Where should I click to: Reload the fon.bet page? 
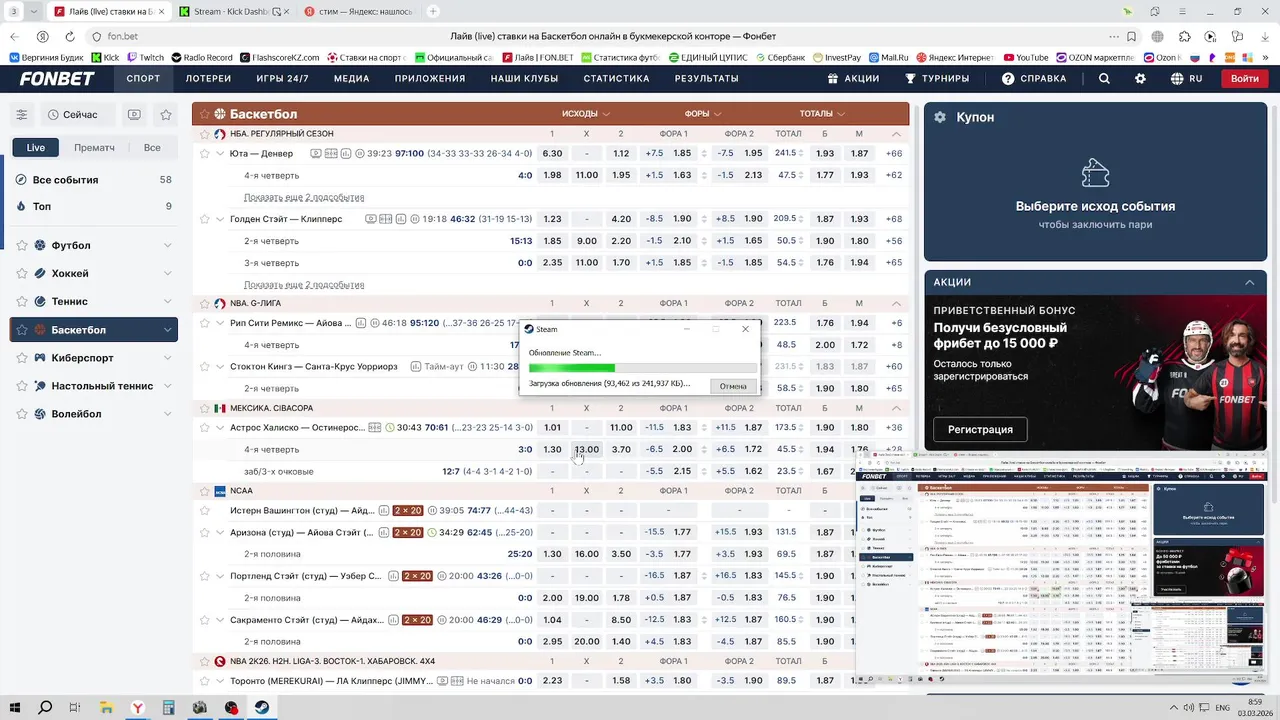[x=68, y=37]
